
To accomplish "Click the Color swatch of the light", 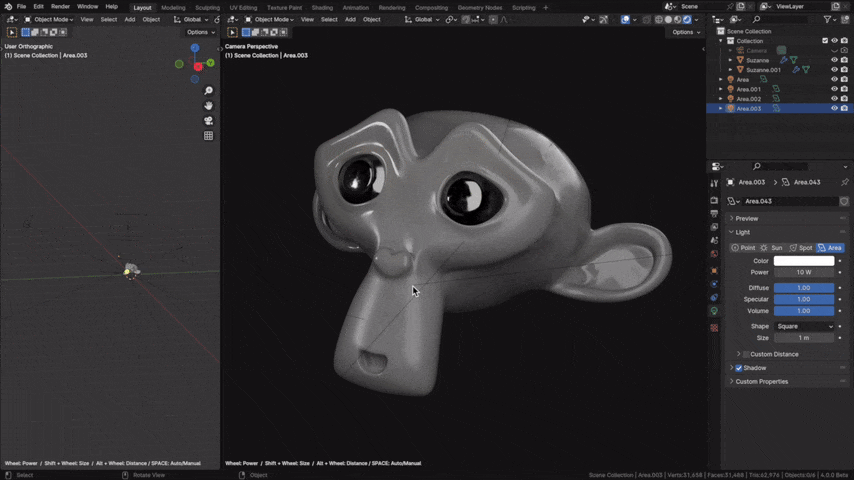I will click(x=804, y=261).
